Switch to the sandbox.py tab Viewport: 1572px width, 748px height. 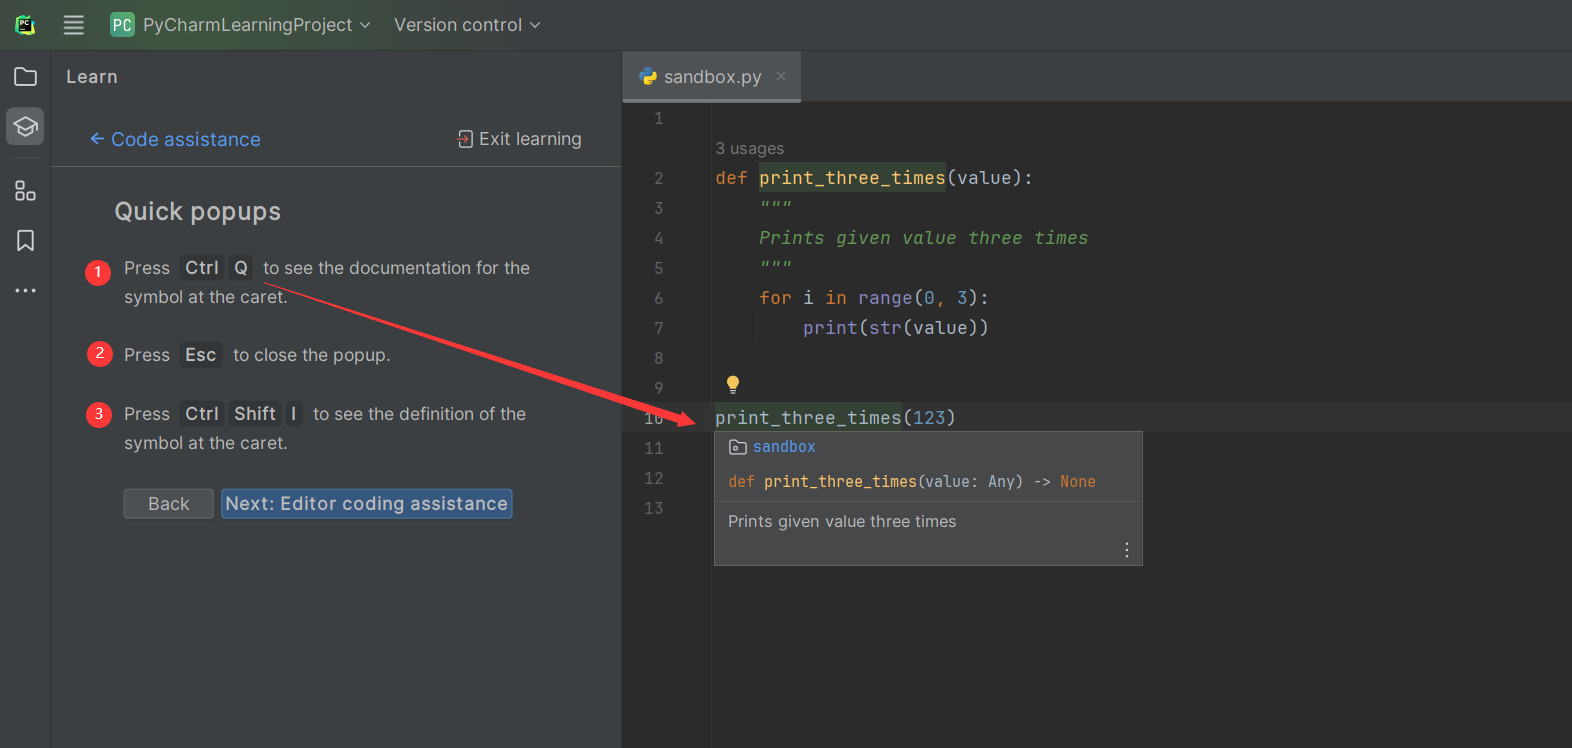tap(711, 77)
